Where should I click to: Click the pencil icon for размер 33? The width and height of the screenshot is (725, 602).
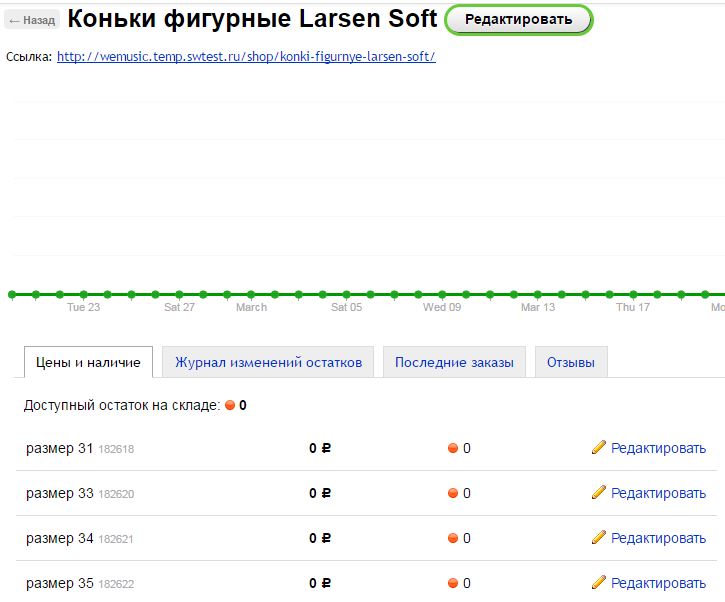pyautogui.click(x=599, y=492)
